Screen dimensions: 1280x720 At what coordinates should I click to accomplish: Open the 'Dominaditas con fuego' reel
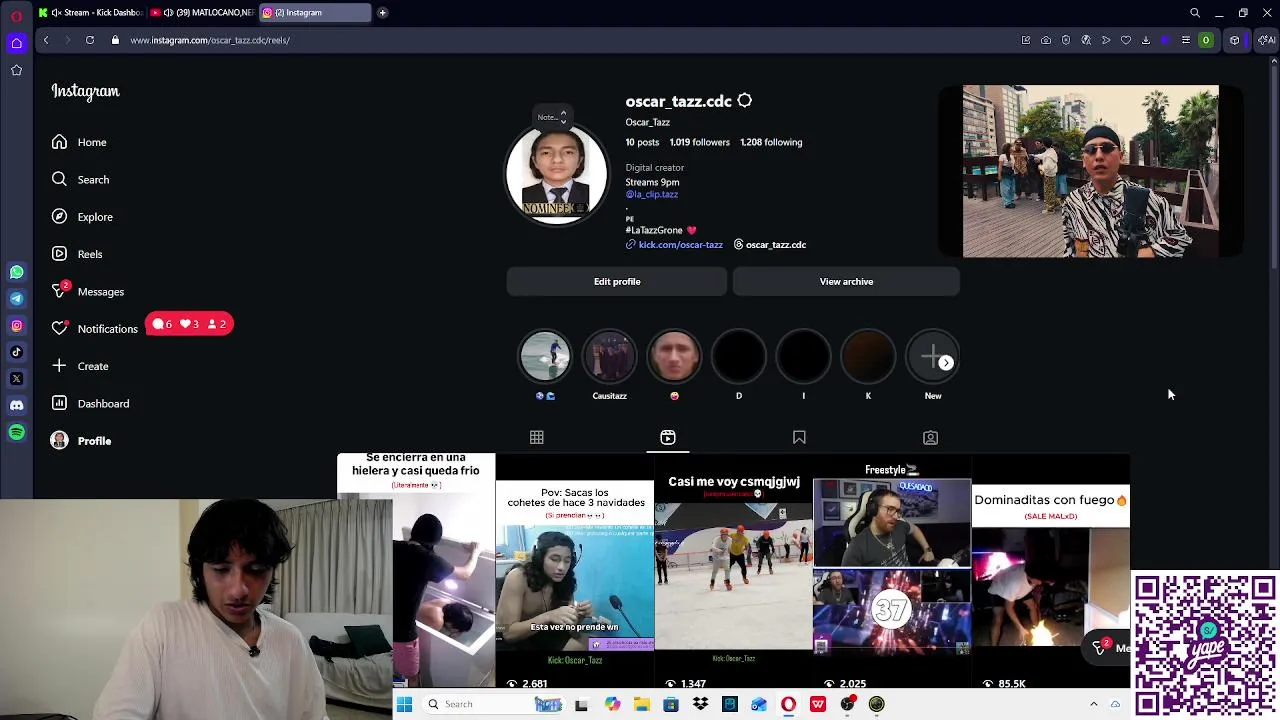pyautogui.click(x=1051, y=570)
